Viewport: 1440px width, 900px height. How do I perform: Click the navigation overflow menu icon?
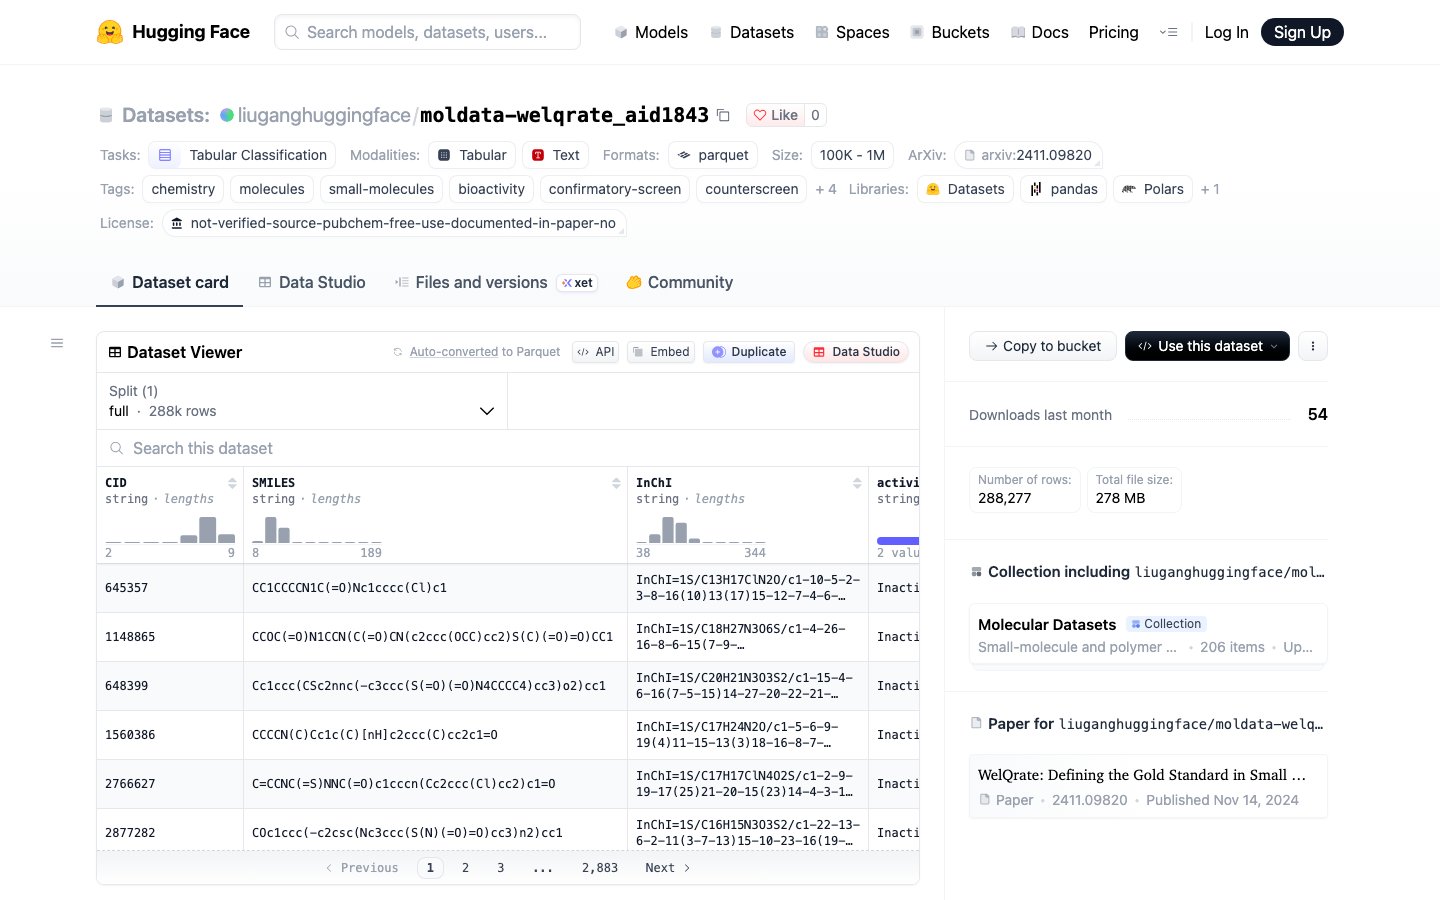point(1168,32)
